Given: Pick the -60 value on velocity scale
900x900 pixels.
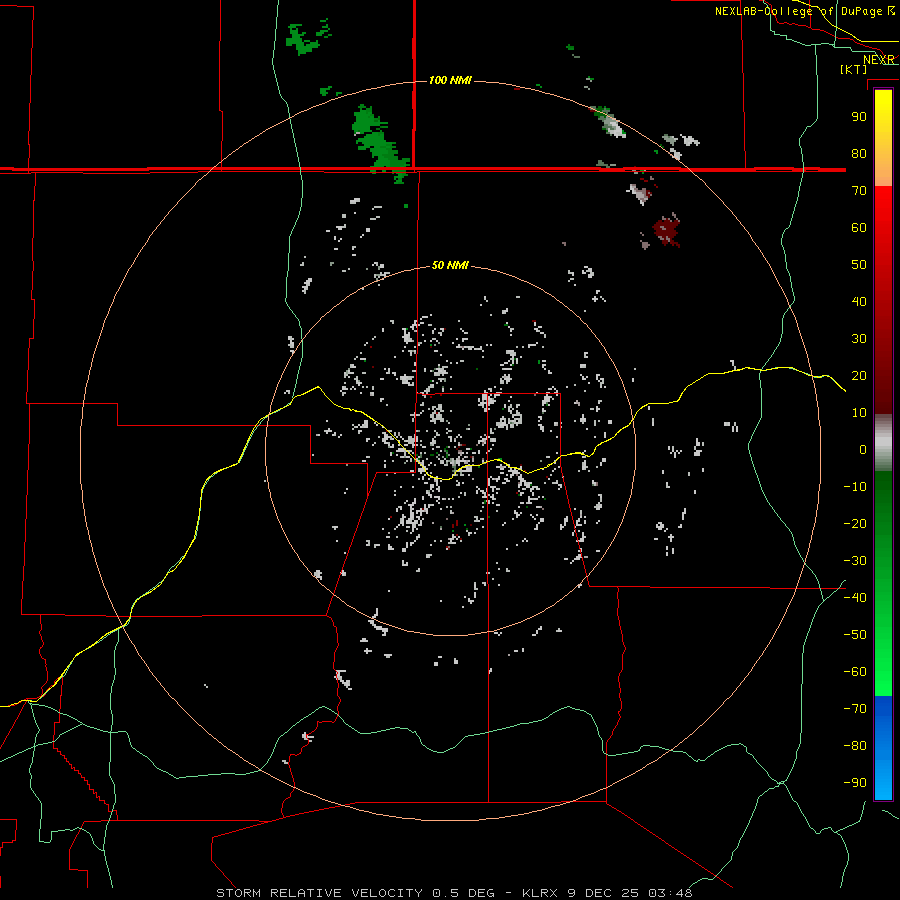Looking at the screenshot, I should coord(855,672).
